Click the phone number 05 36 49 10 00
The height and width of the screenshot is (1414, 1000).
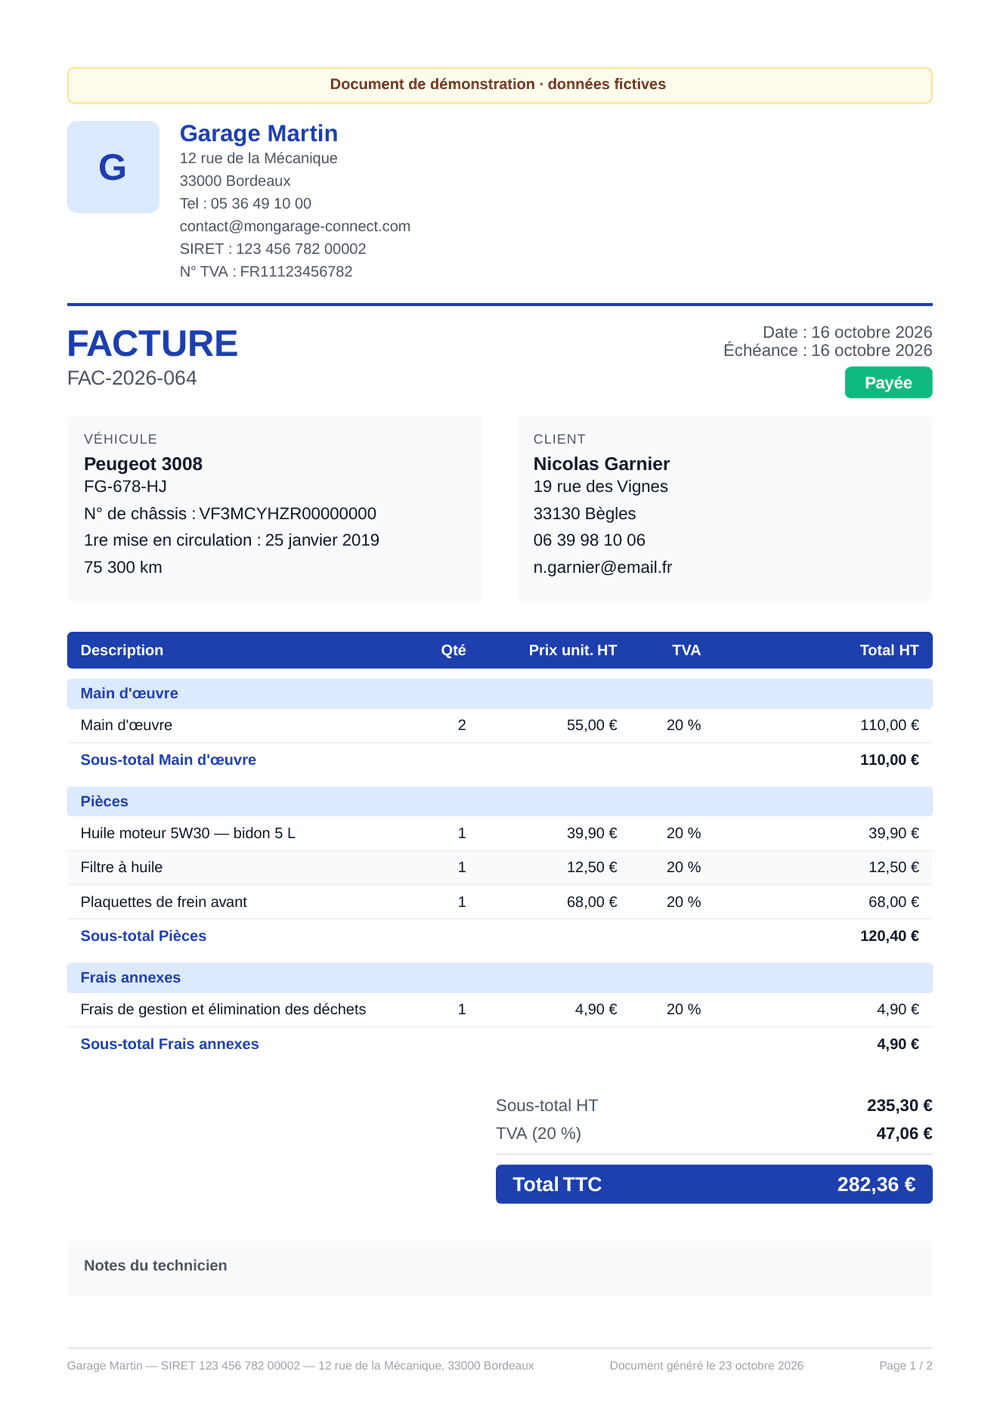coord(261,203)
